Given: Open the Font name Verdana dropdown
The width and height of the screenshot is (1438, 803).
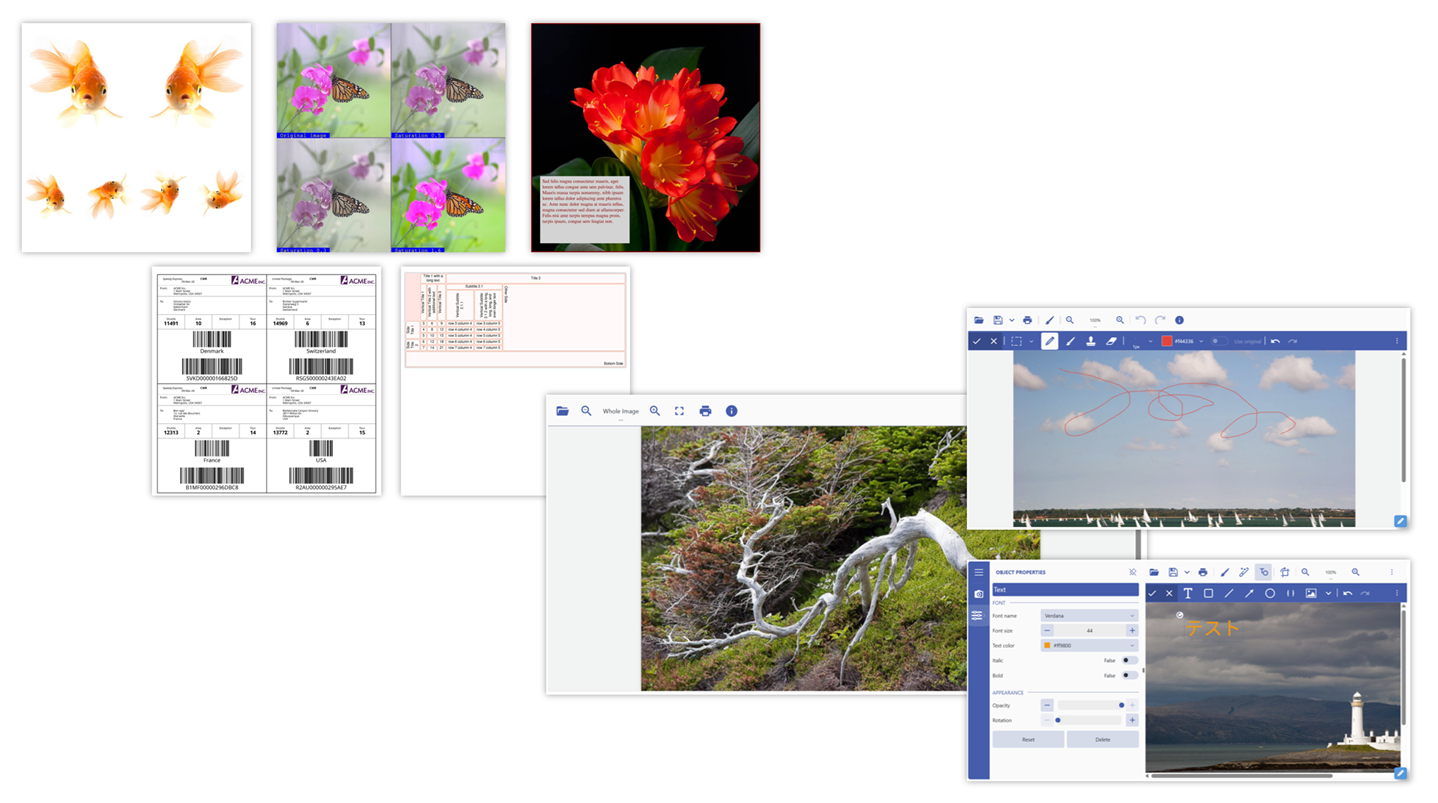Looking at the screenshot, I should (x=1090, y=616).
